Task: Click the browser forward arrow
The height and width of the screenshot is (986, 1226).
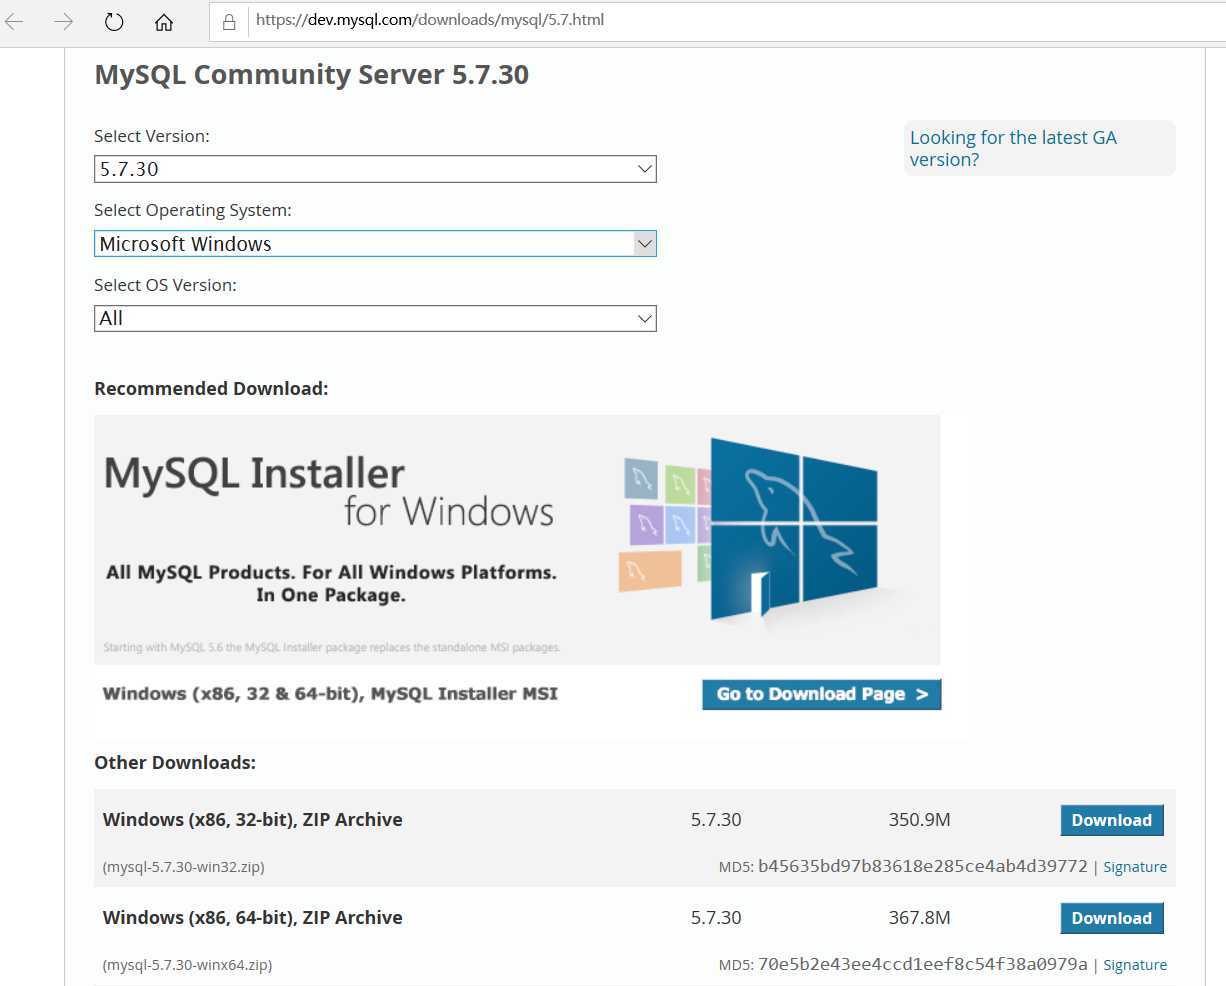Action: (x=64, y=21)
